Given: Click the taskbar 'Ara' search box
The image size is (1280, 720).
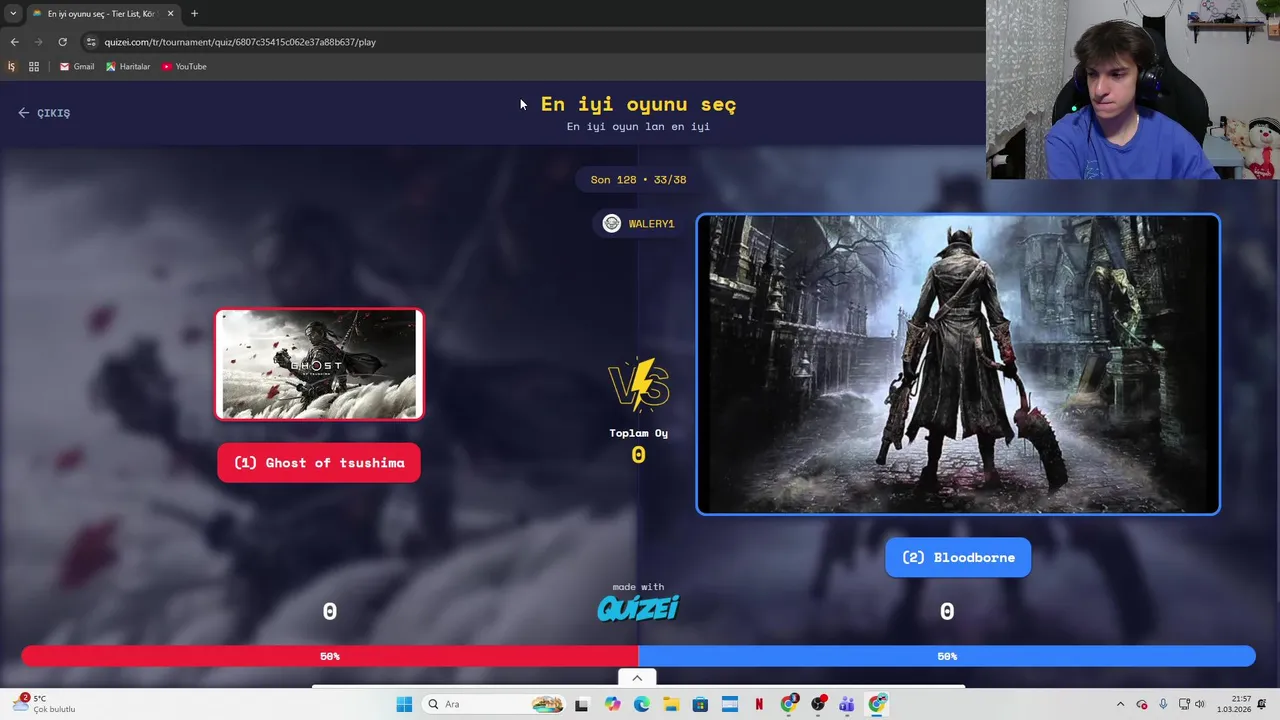Looking at the screenshot, I should coord(494,704).
